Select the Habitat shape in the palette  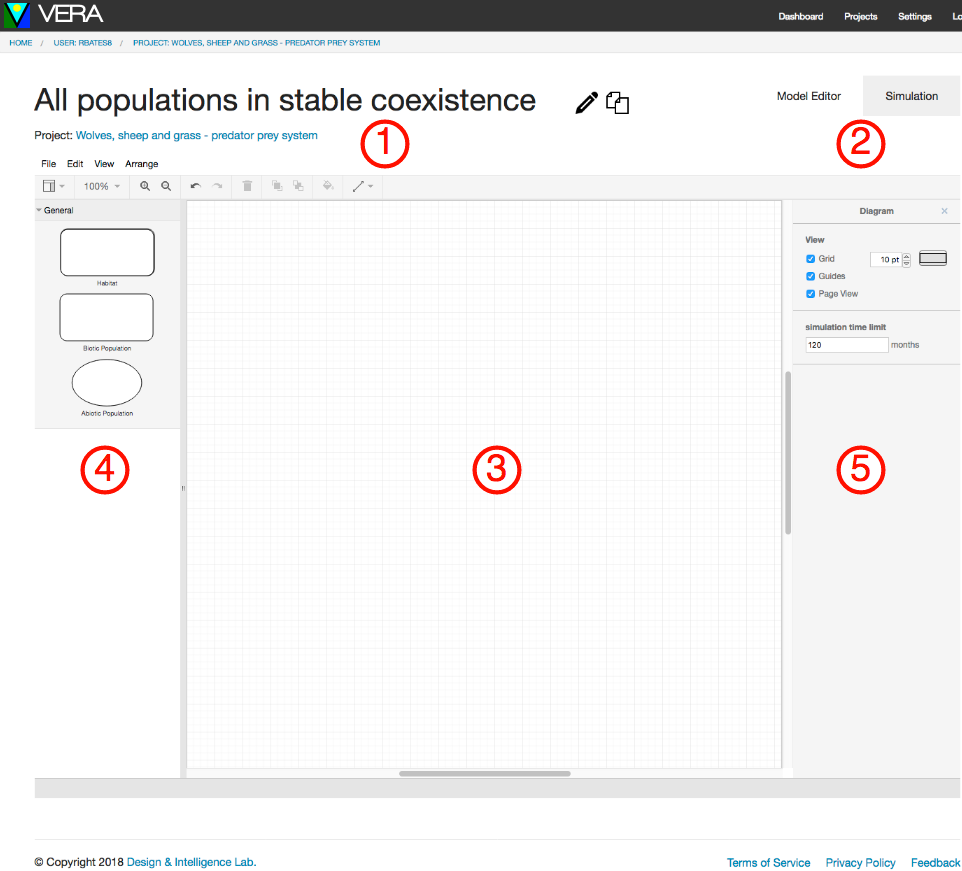tap(107, 252)
